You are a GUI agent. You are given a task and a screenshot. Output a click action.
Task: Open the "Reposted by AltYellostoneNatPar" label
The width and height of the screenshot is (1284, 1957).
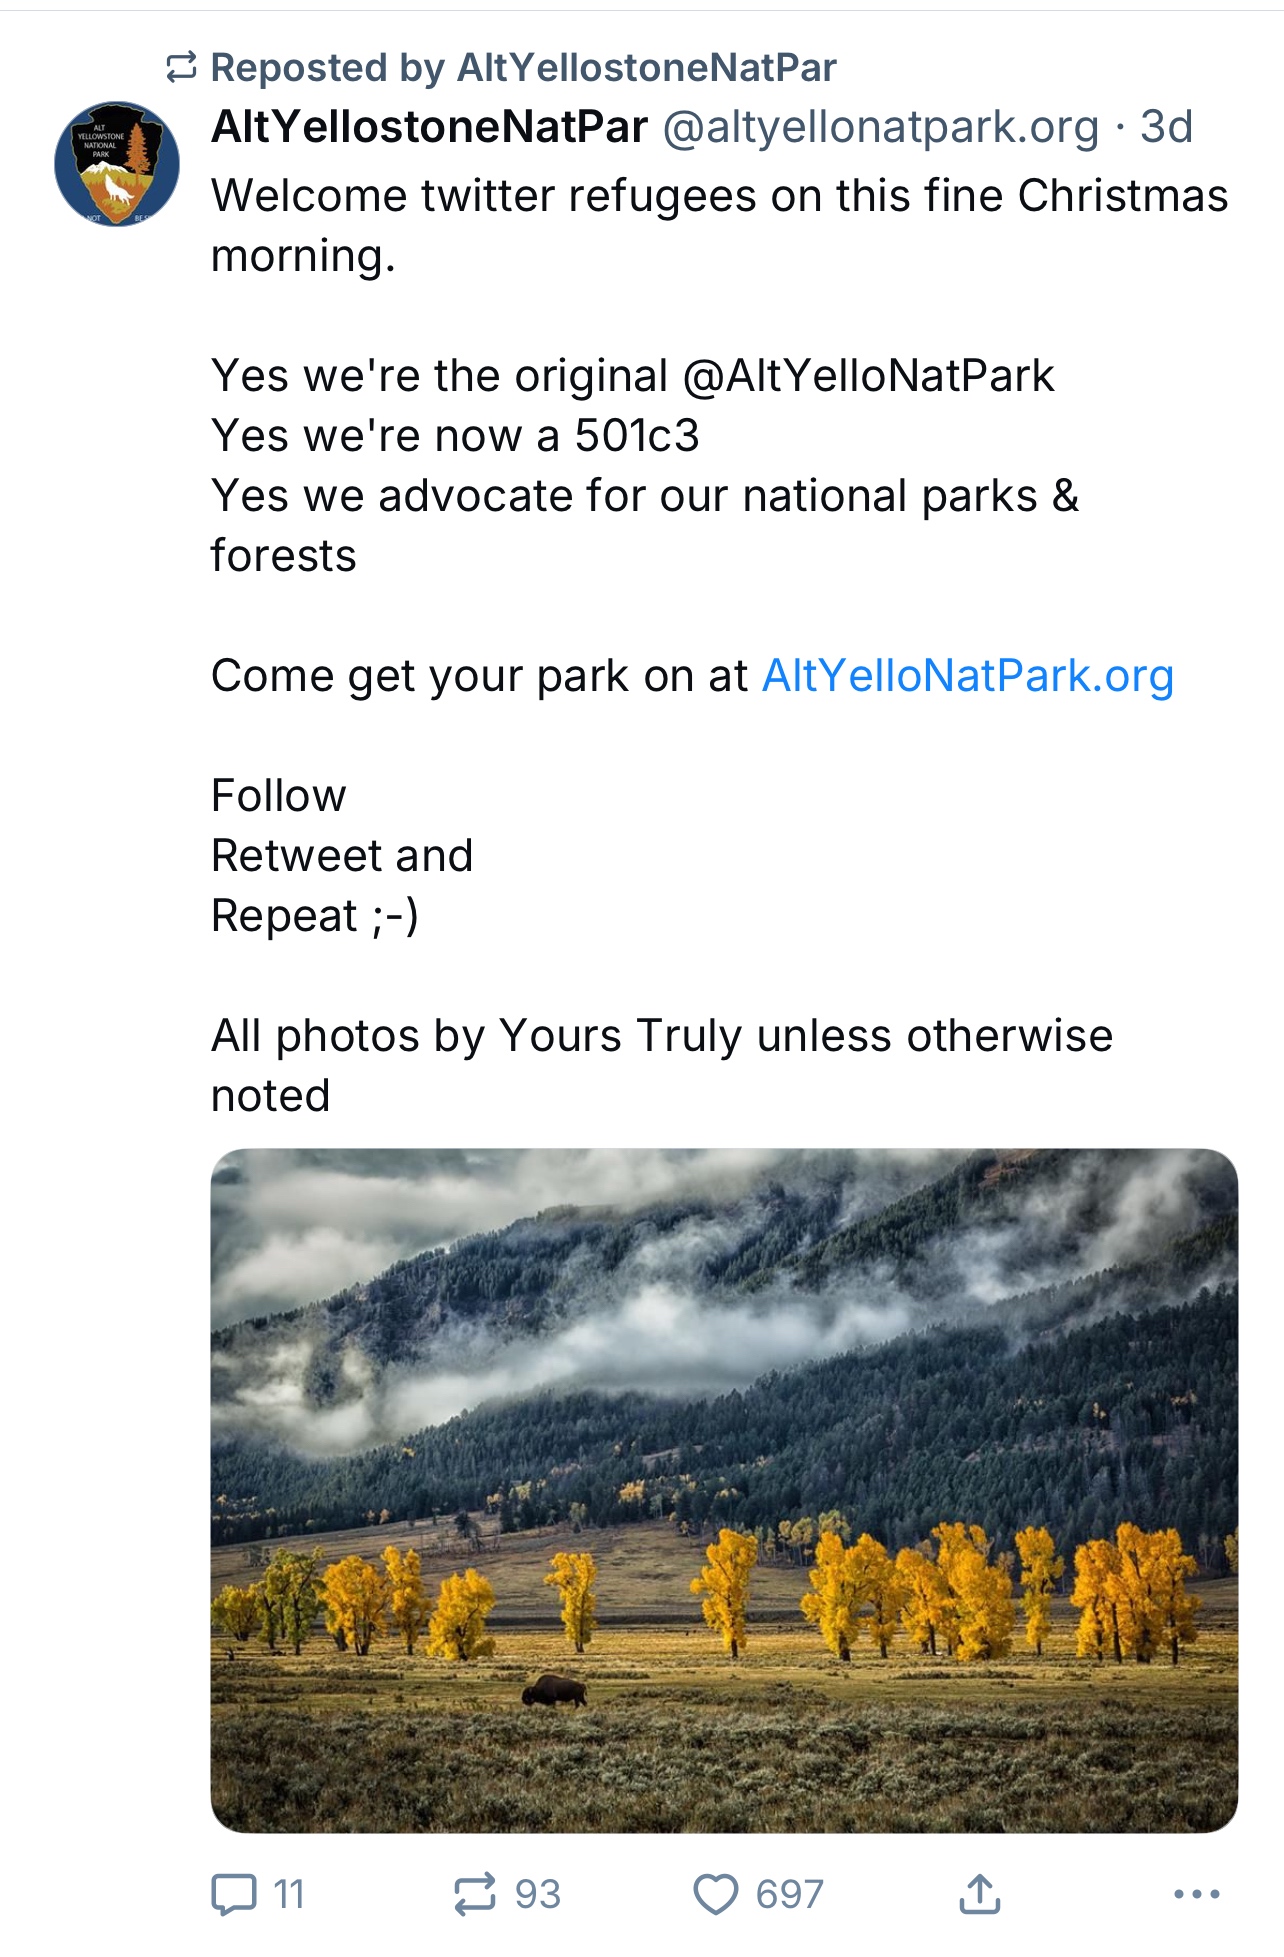tap(523, 68)
